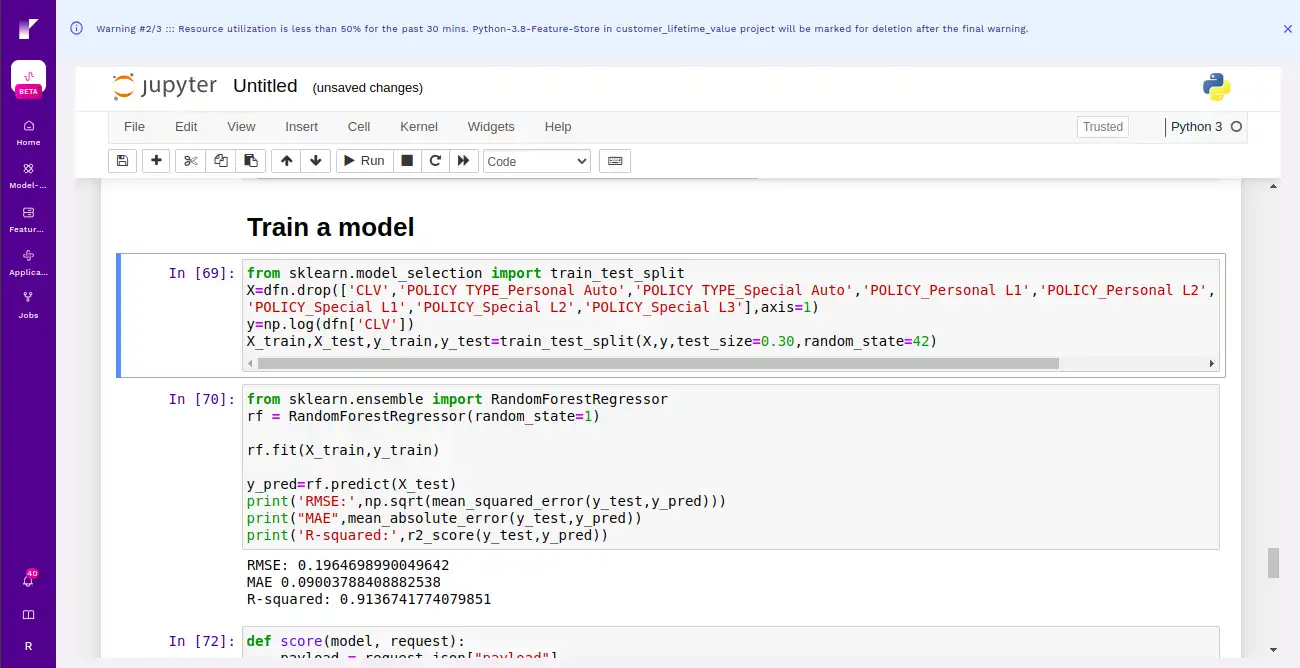Screen dimensions: 1300x668
Task: Open Feature store in the sidebar
Action: [28, 219]
